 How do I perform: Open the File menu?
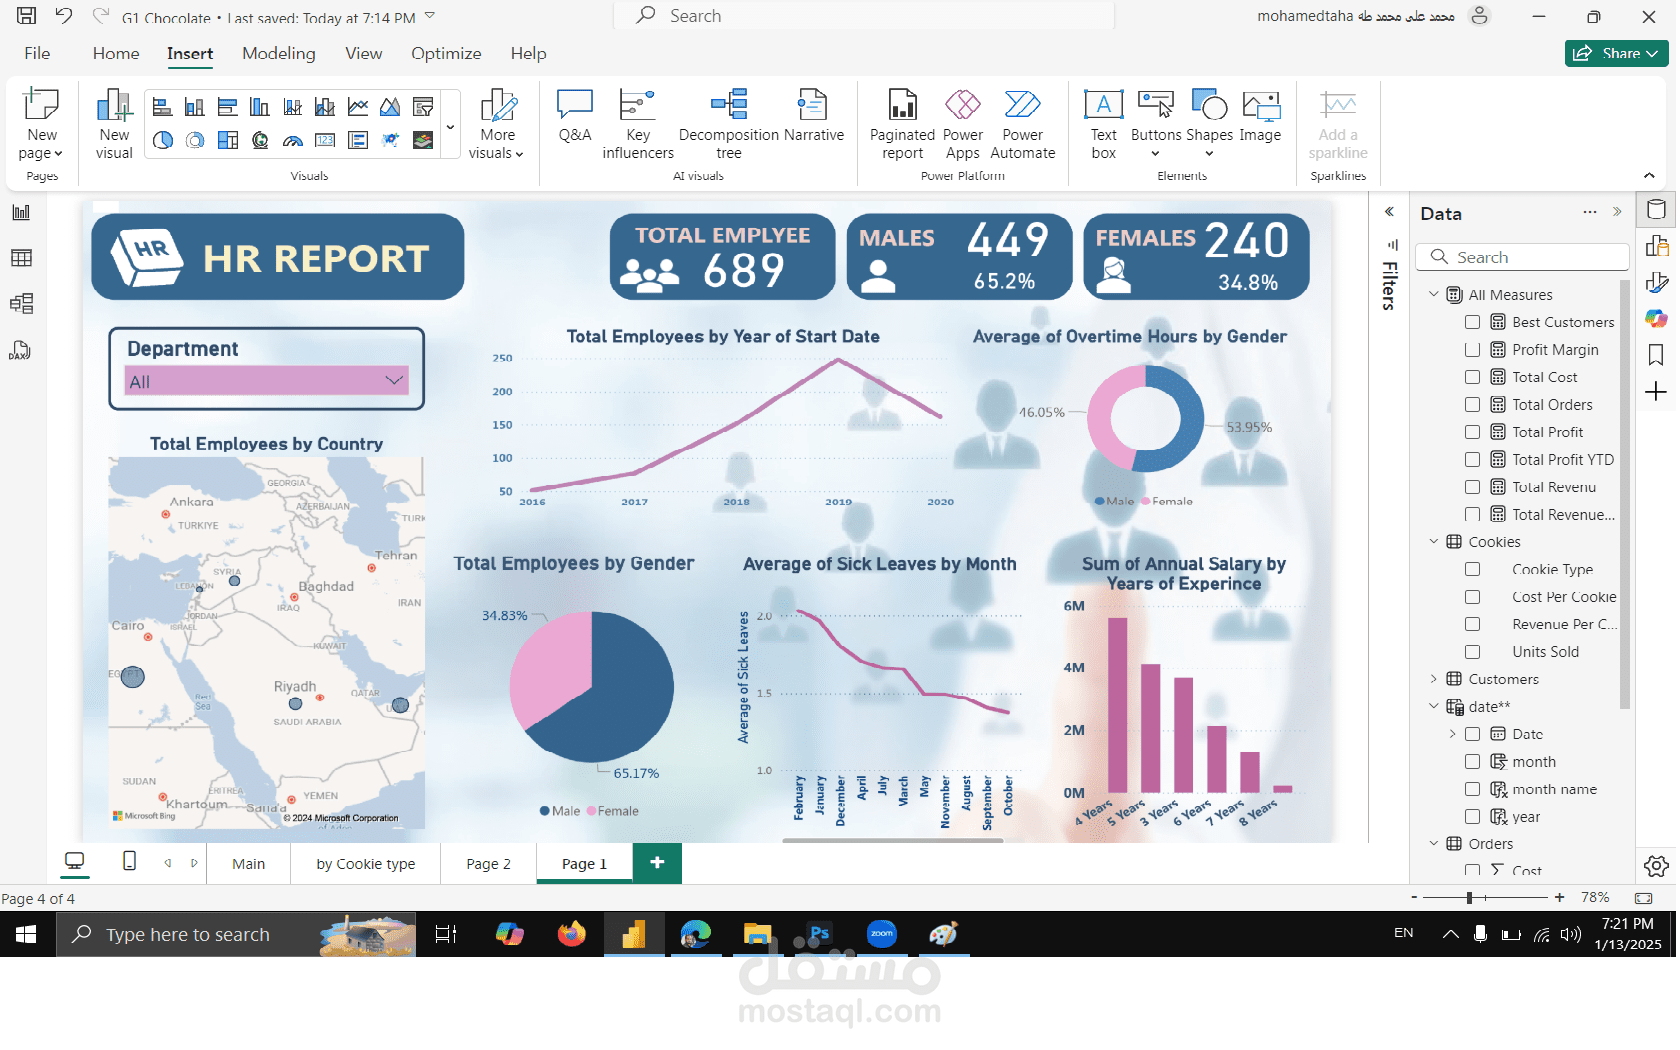click(37, 53)
